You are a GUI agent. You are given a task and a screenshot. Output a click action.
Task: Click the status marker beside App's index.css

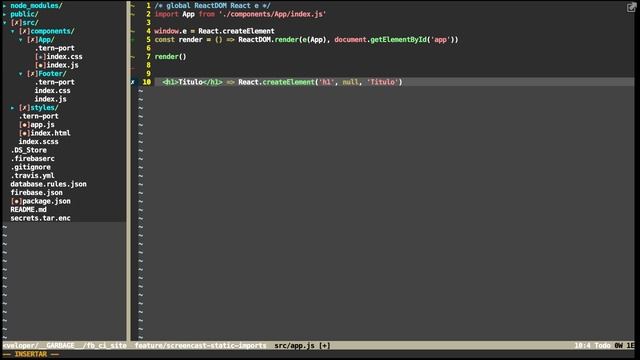point(40,57)
